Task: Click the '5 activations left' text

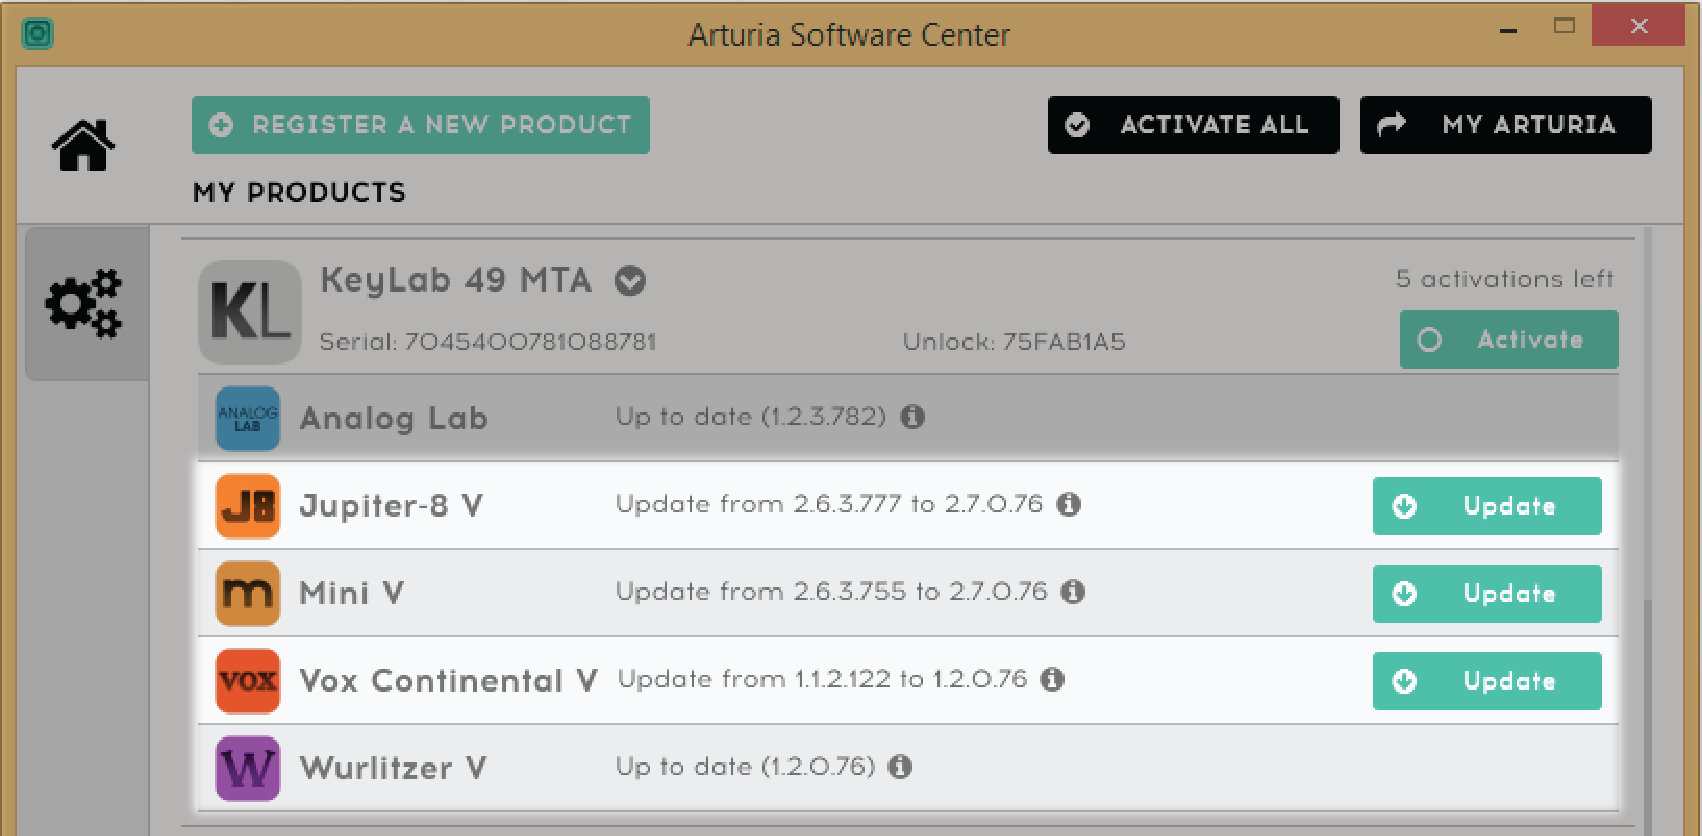Action: 1505,279
